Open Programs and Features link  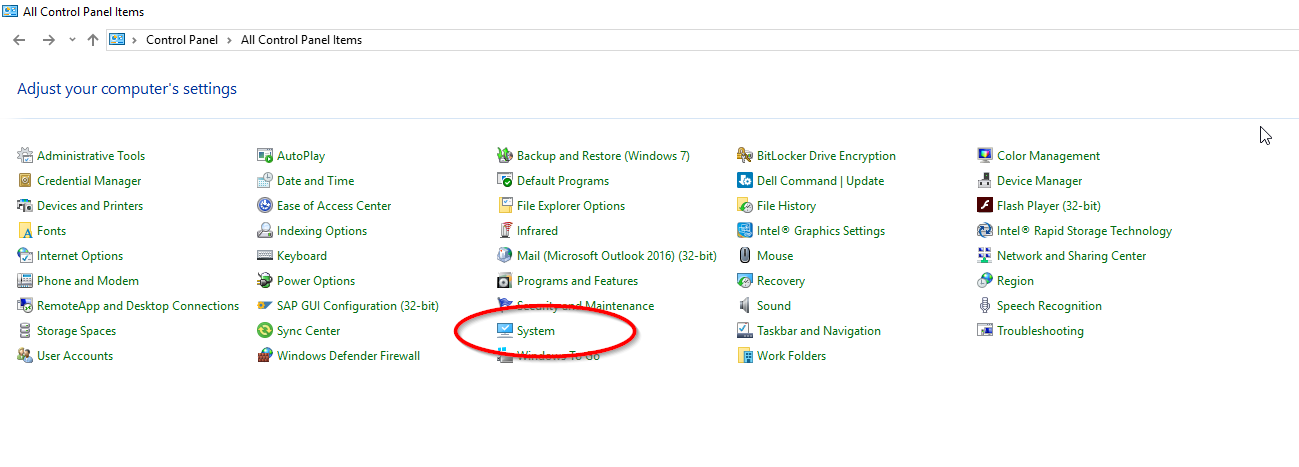pyautogui.click(x=577, y=281)
